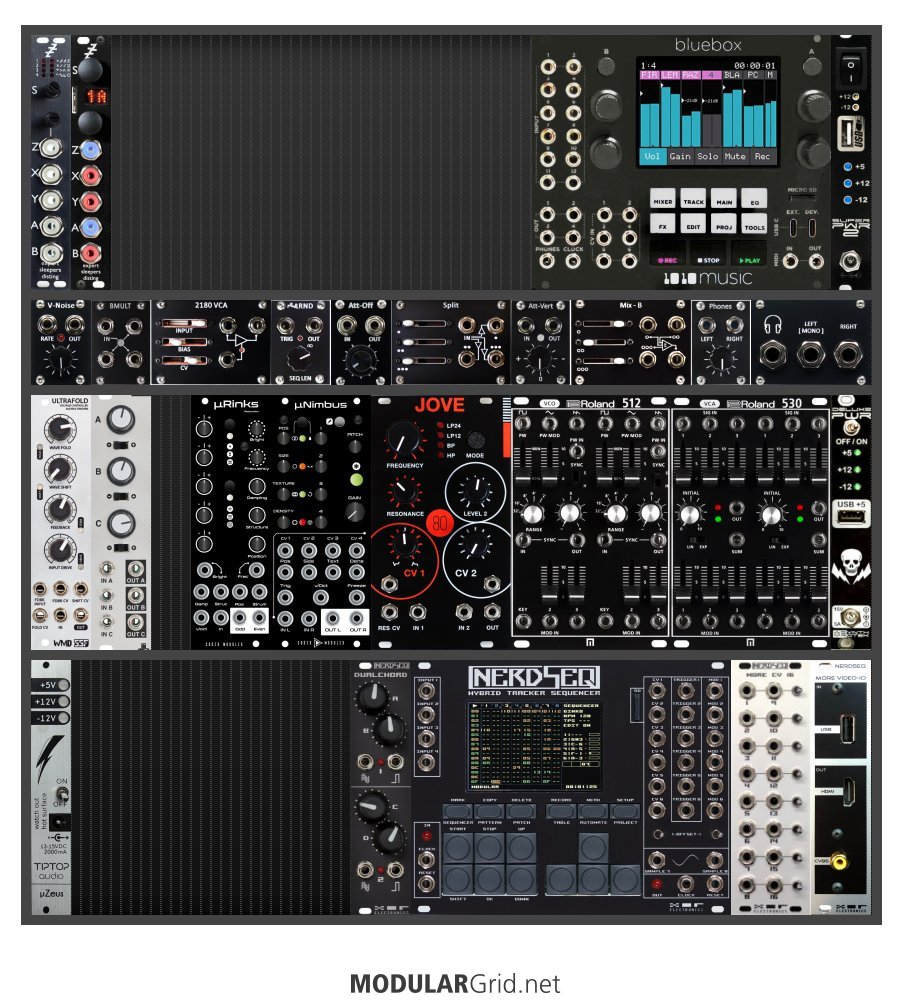The image size is (912, 1005).
Task: Click Dualchord knob D
Action: pyautogui.click(x=389, y=836)
